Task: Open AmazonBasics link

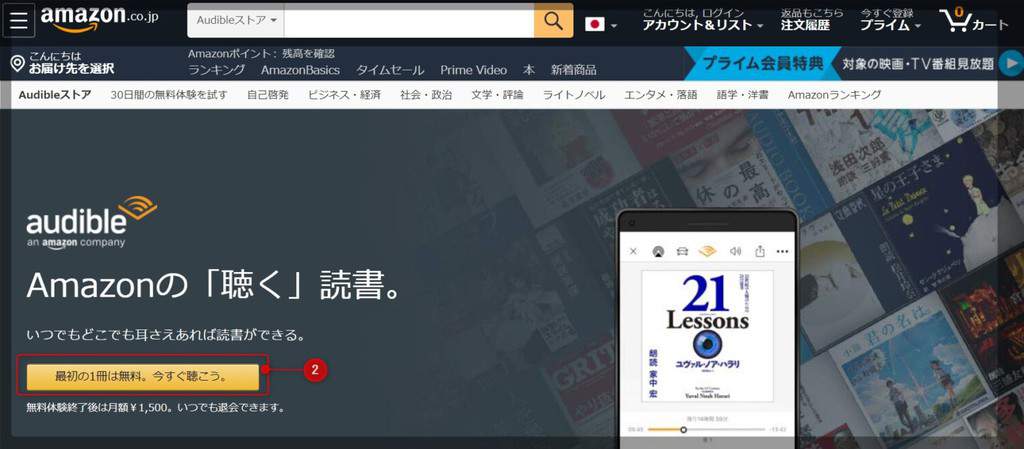Action: point(300,70)
